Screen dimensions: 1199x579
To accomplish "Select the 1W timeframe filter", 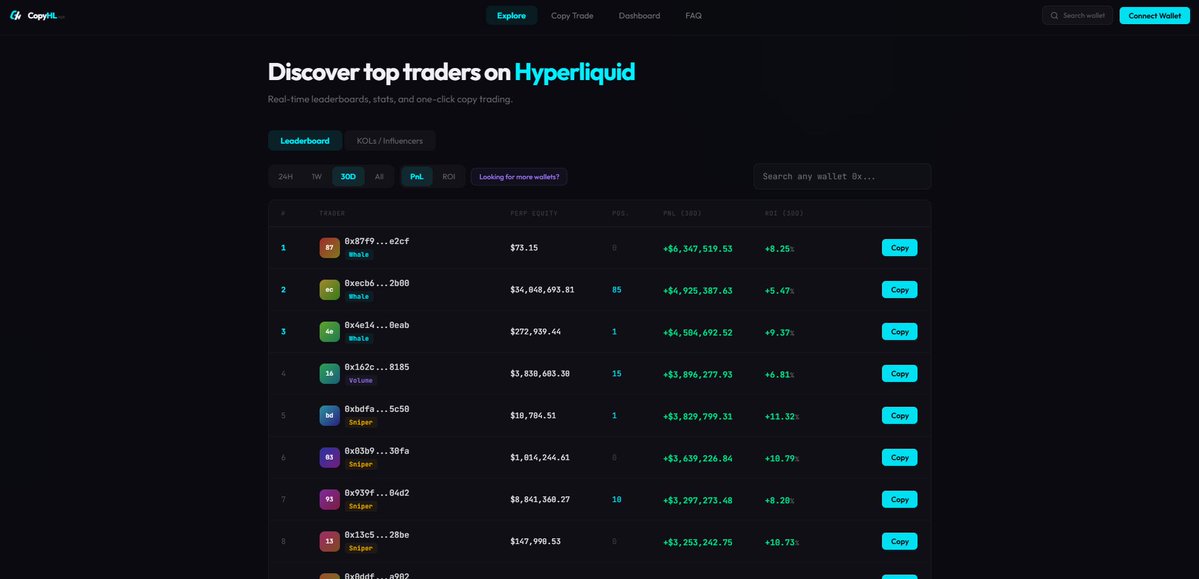I will point(316,177).
